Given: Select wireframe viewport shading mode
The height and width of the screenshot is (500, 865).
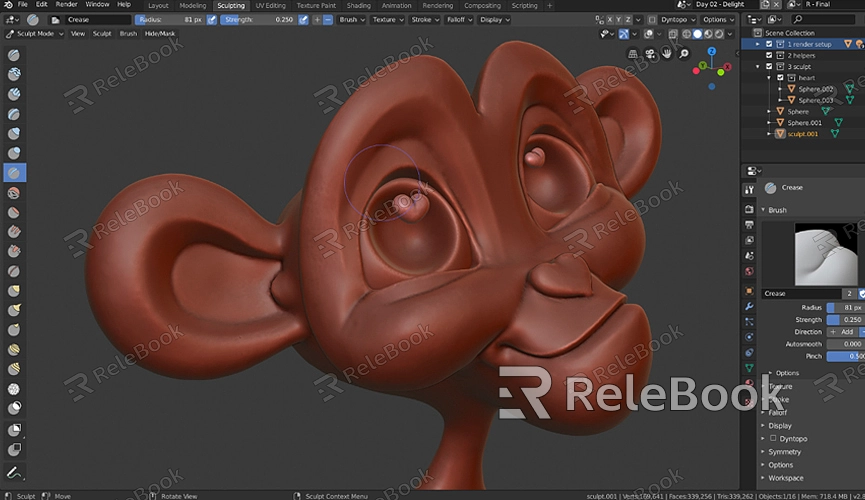Looking at the screenshot, I should 687,34.
